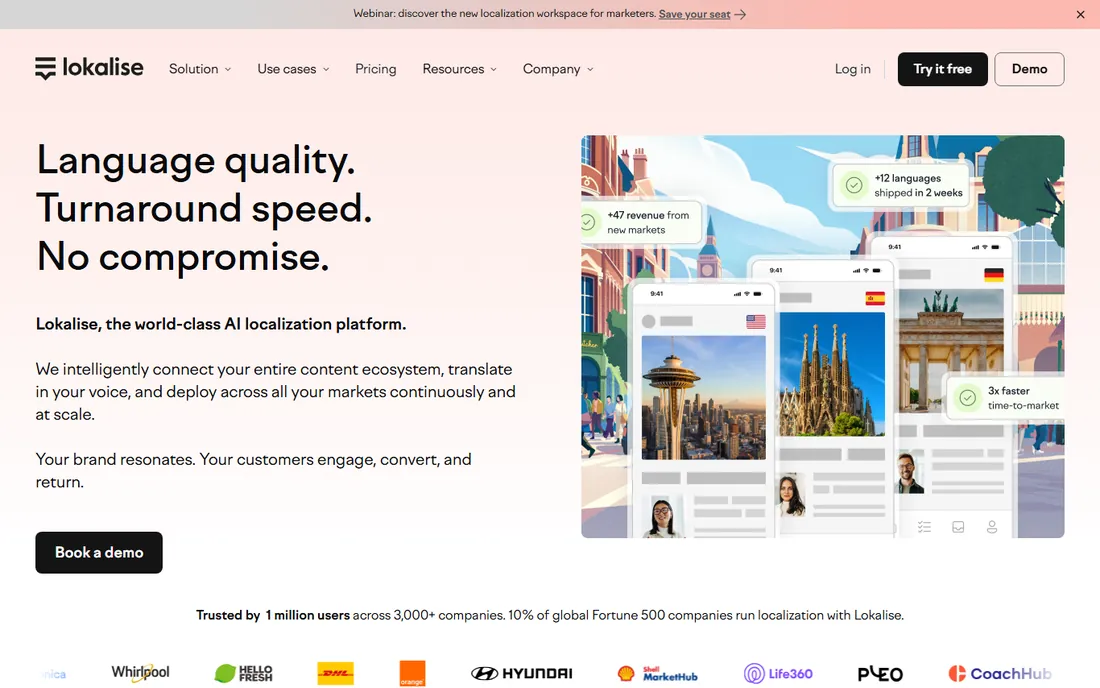Click the checkmark beside +12 languages
The width and height of the screenshot is (1100, 688).
click(854, 185)
